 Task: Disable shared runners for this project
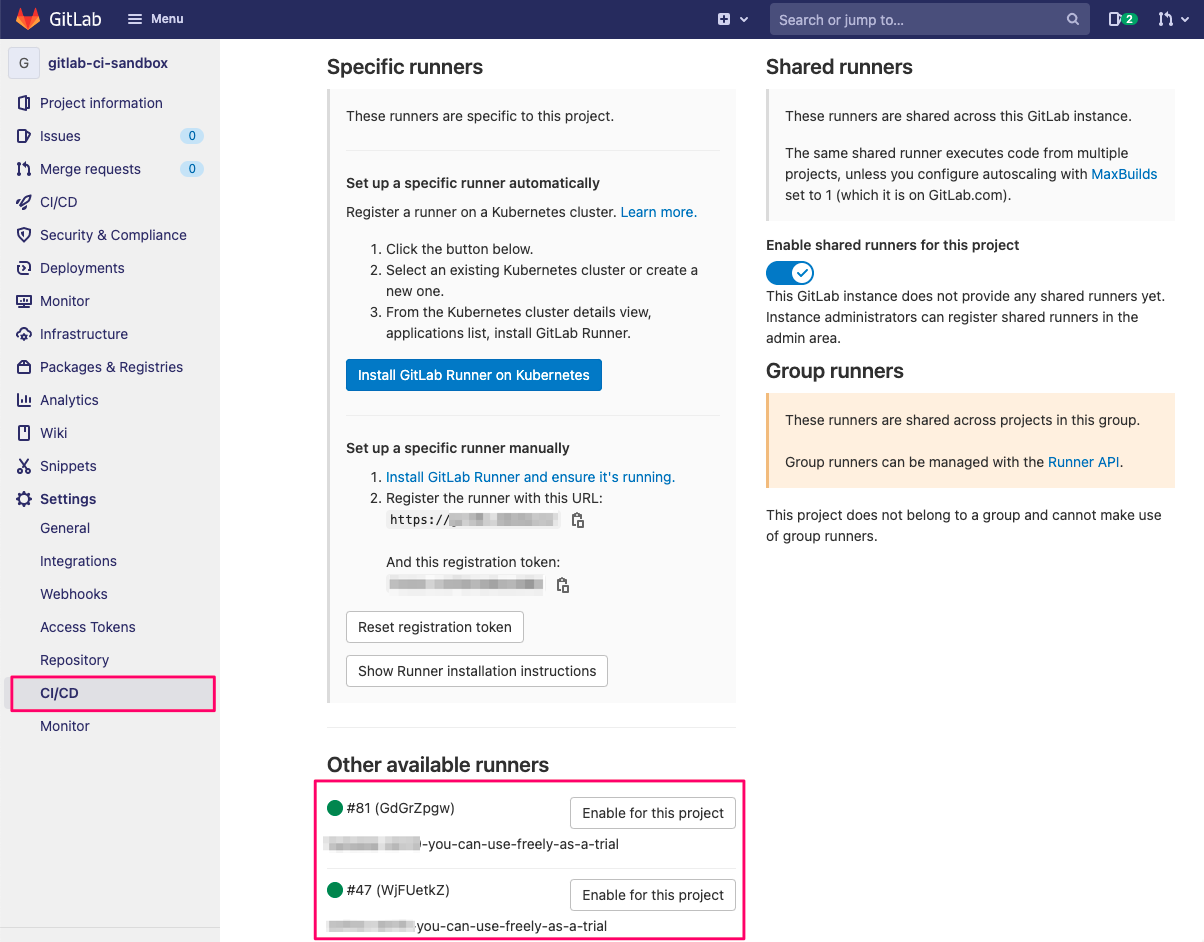click(790, 273)
